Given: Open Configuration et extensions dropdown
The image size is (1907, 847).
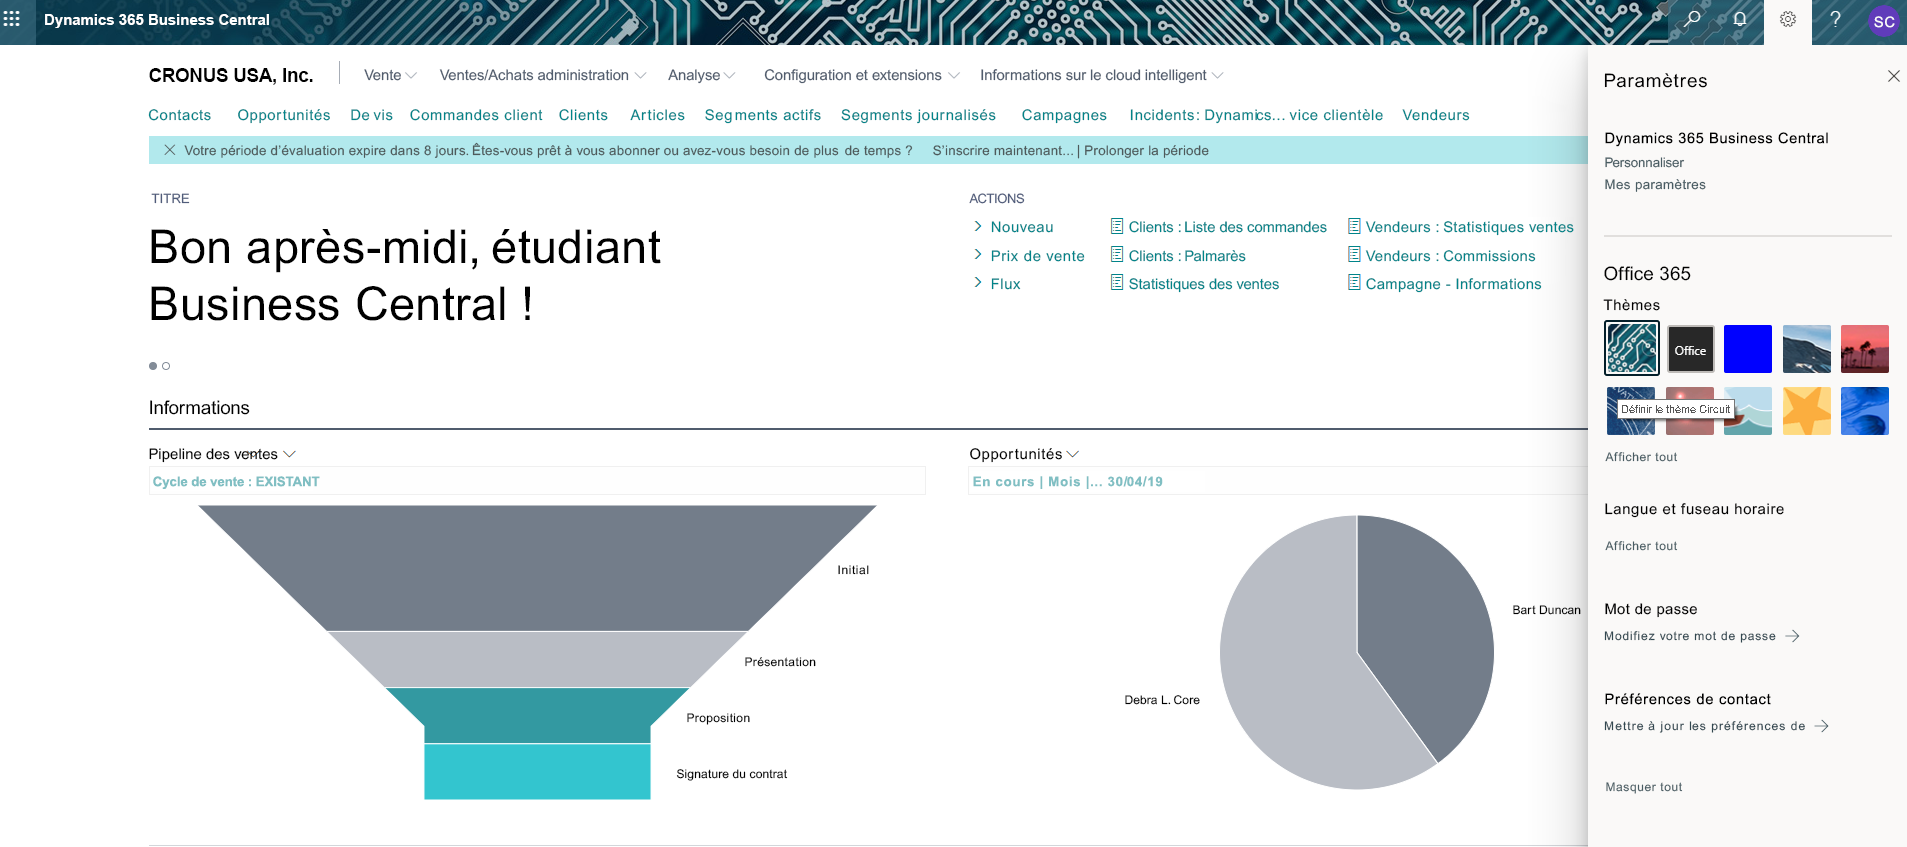Looking at the screenshot, I should click(861, 75).
